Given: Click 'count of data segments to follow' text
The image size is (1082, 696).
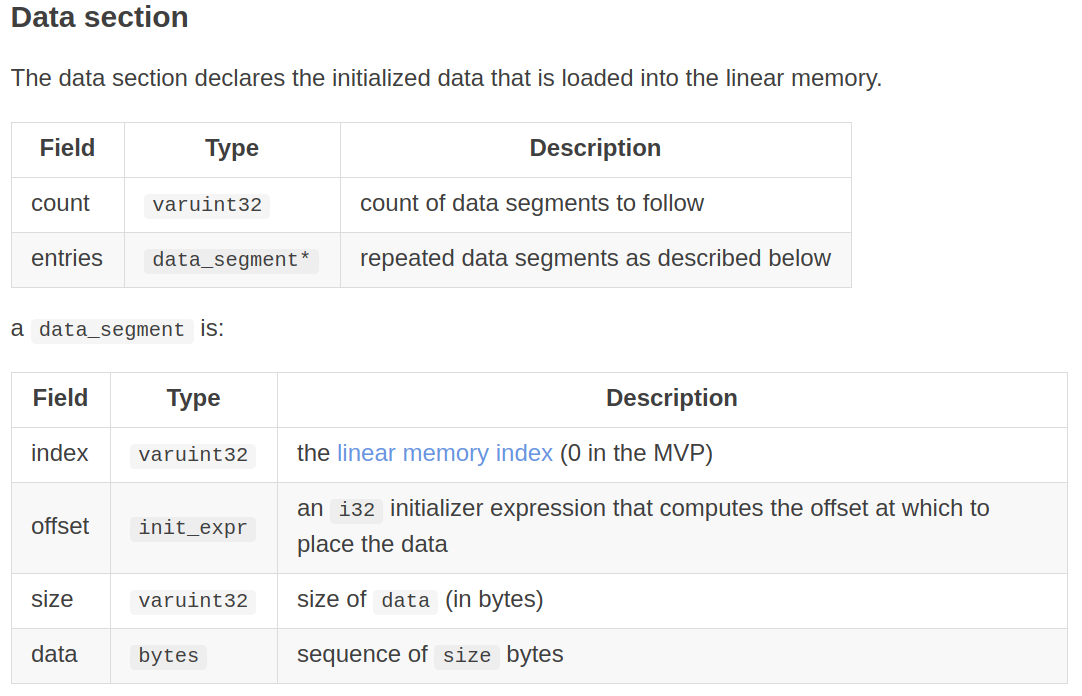Looking at the screenshot, I should coord(531,203).
